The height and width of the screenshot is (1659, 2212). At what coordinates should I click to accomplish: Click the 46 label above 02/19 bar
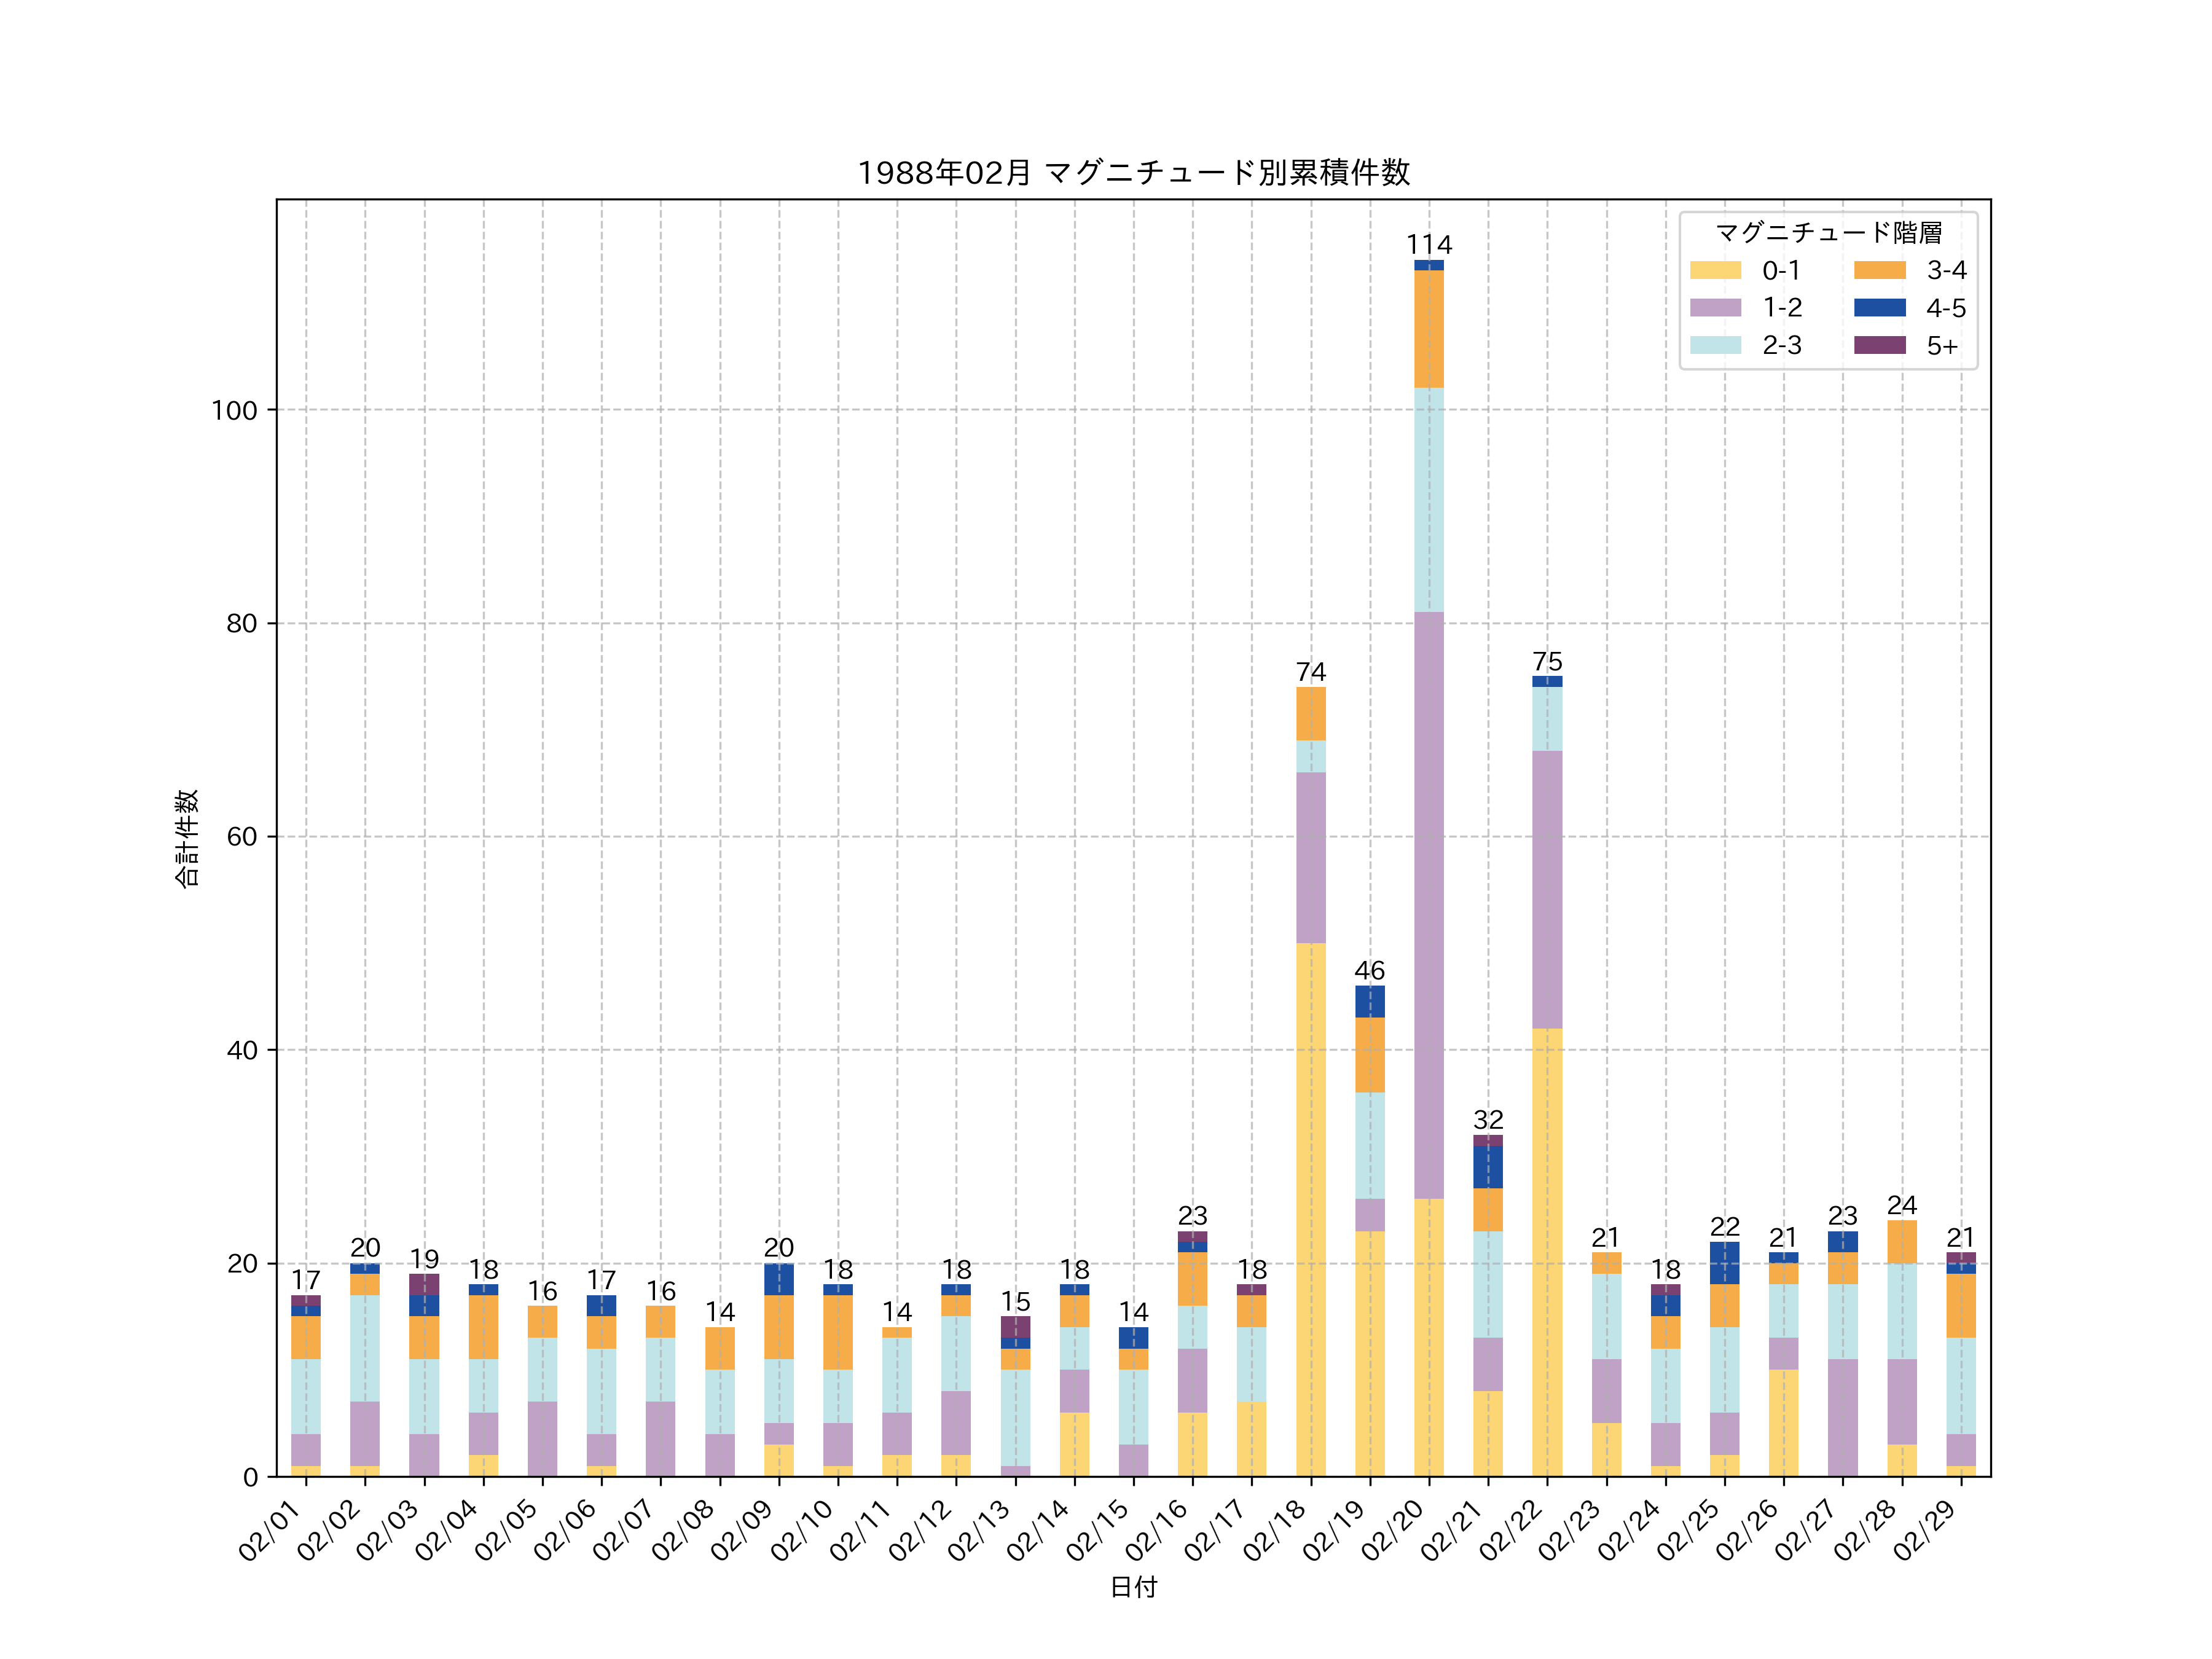click(x=1369, y=971)
